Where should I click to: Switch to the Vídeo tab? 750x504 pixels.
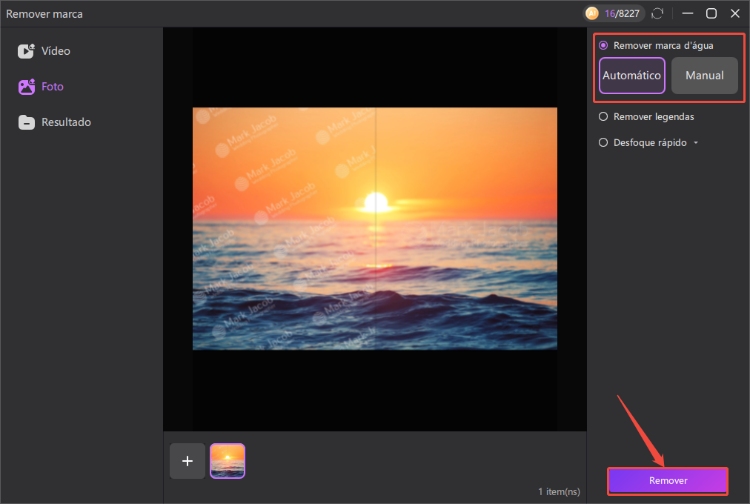point(56,51)
